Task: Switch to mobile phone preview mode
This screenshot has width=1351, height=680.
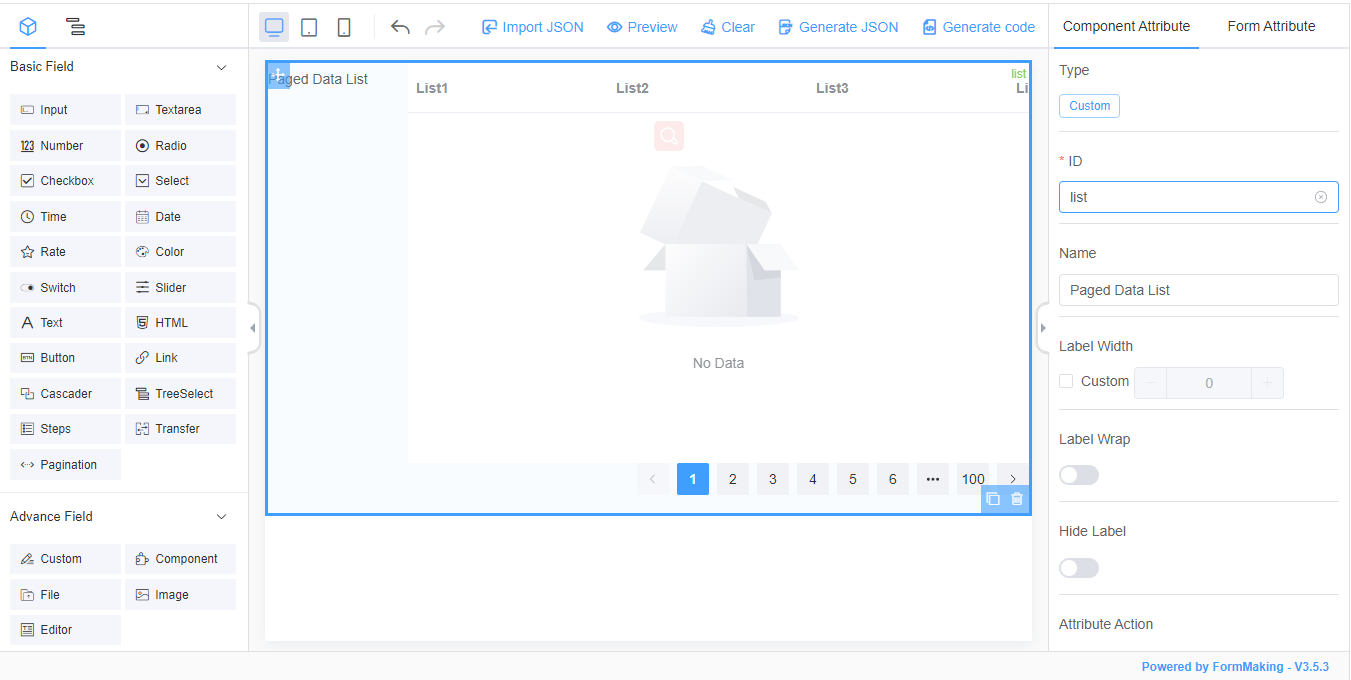Action: coord(344,27)
